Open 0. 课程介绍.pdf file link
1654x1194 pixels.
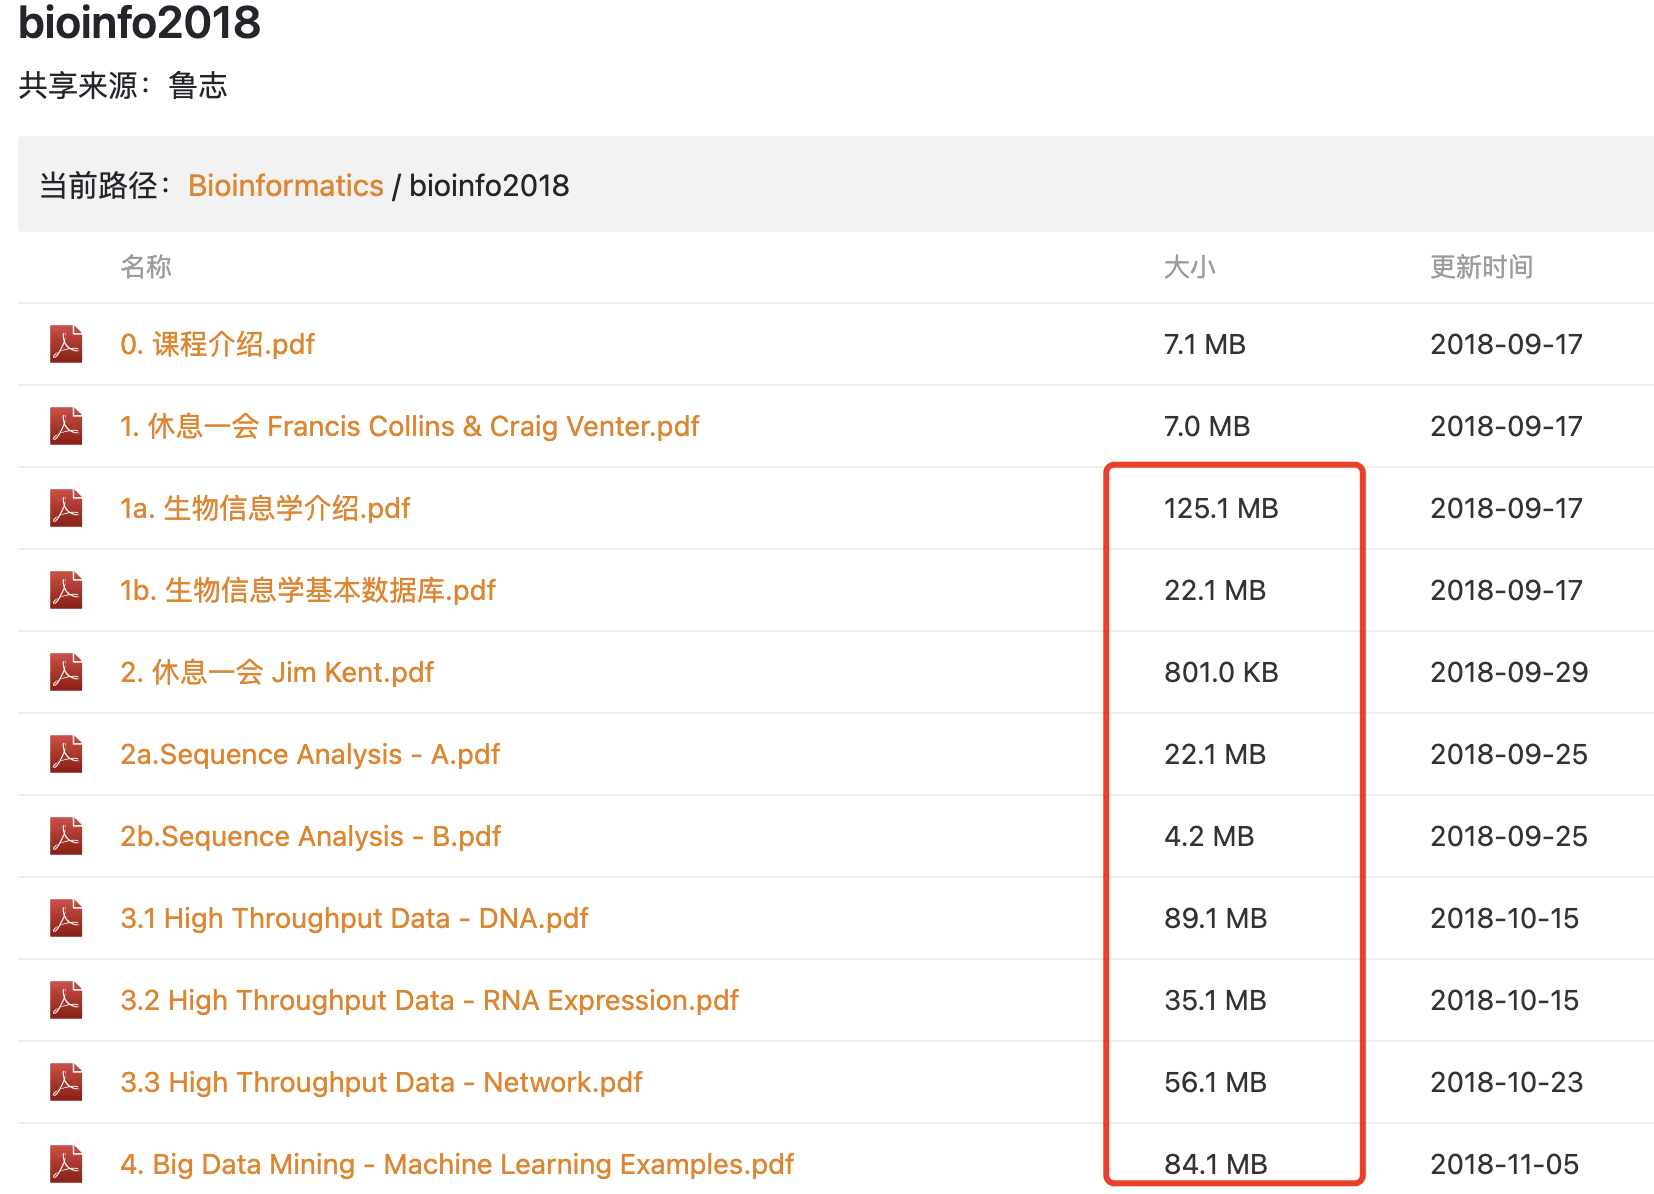pos(217,345)
